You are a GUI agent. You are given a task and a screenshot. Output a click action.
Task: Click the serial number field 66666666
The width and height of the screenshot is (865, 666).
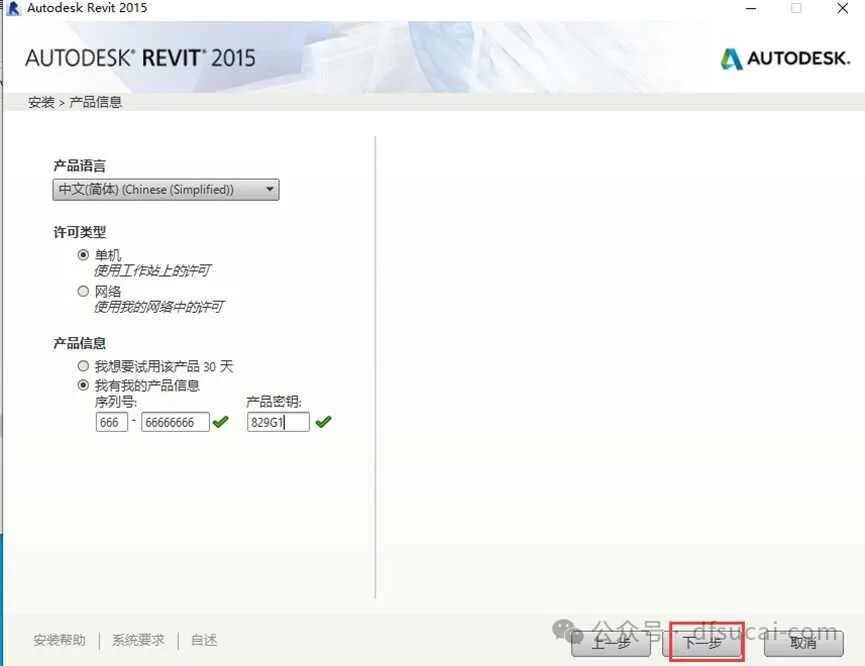coord(175,422)
